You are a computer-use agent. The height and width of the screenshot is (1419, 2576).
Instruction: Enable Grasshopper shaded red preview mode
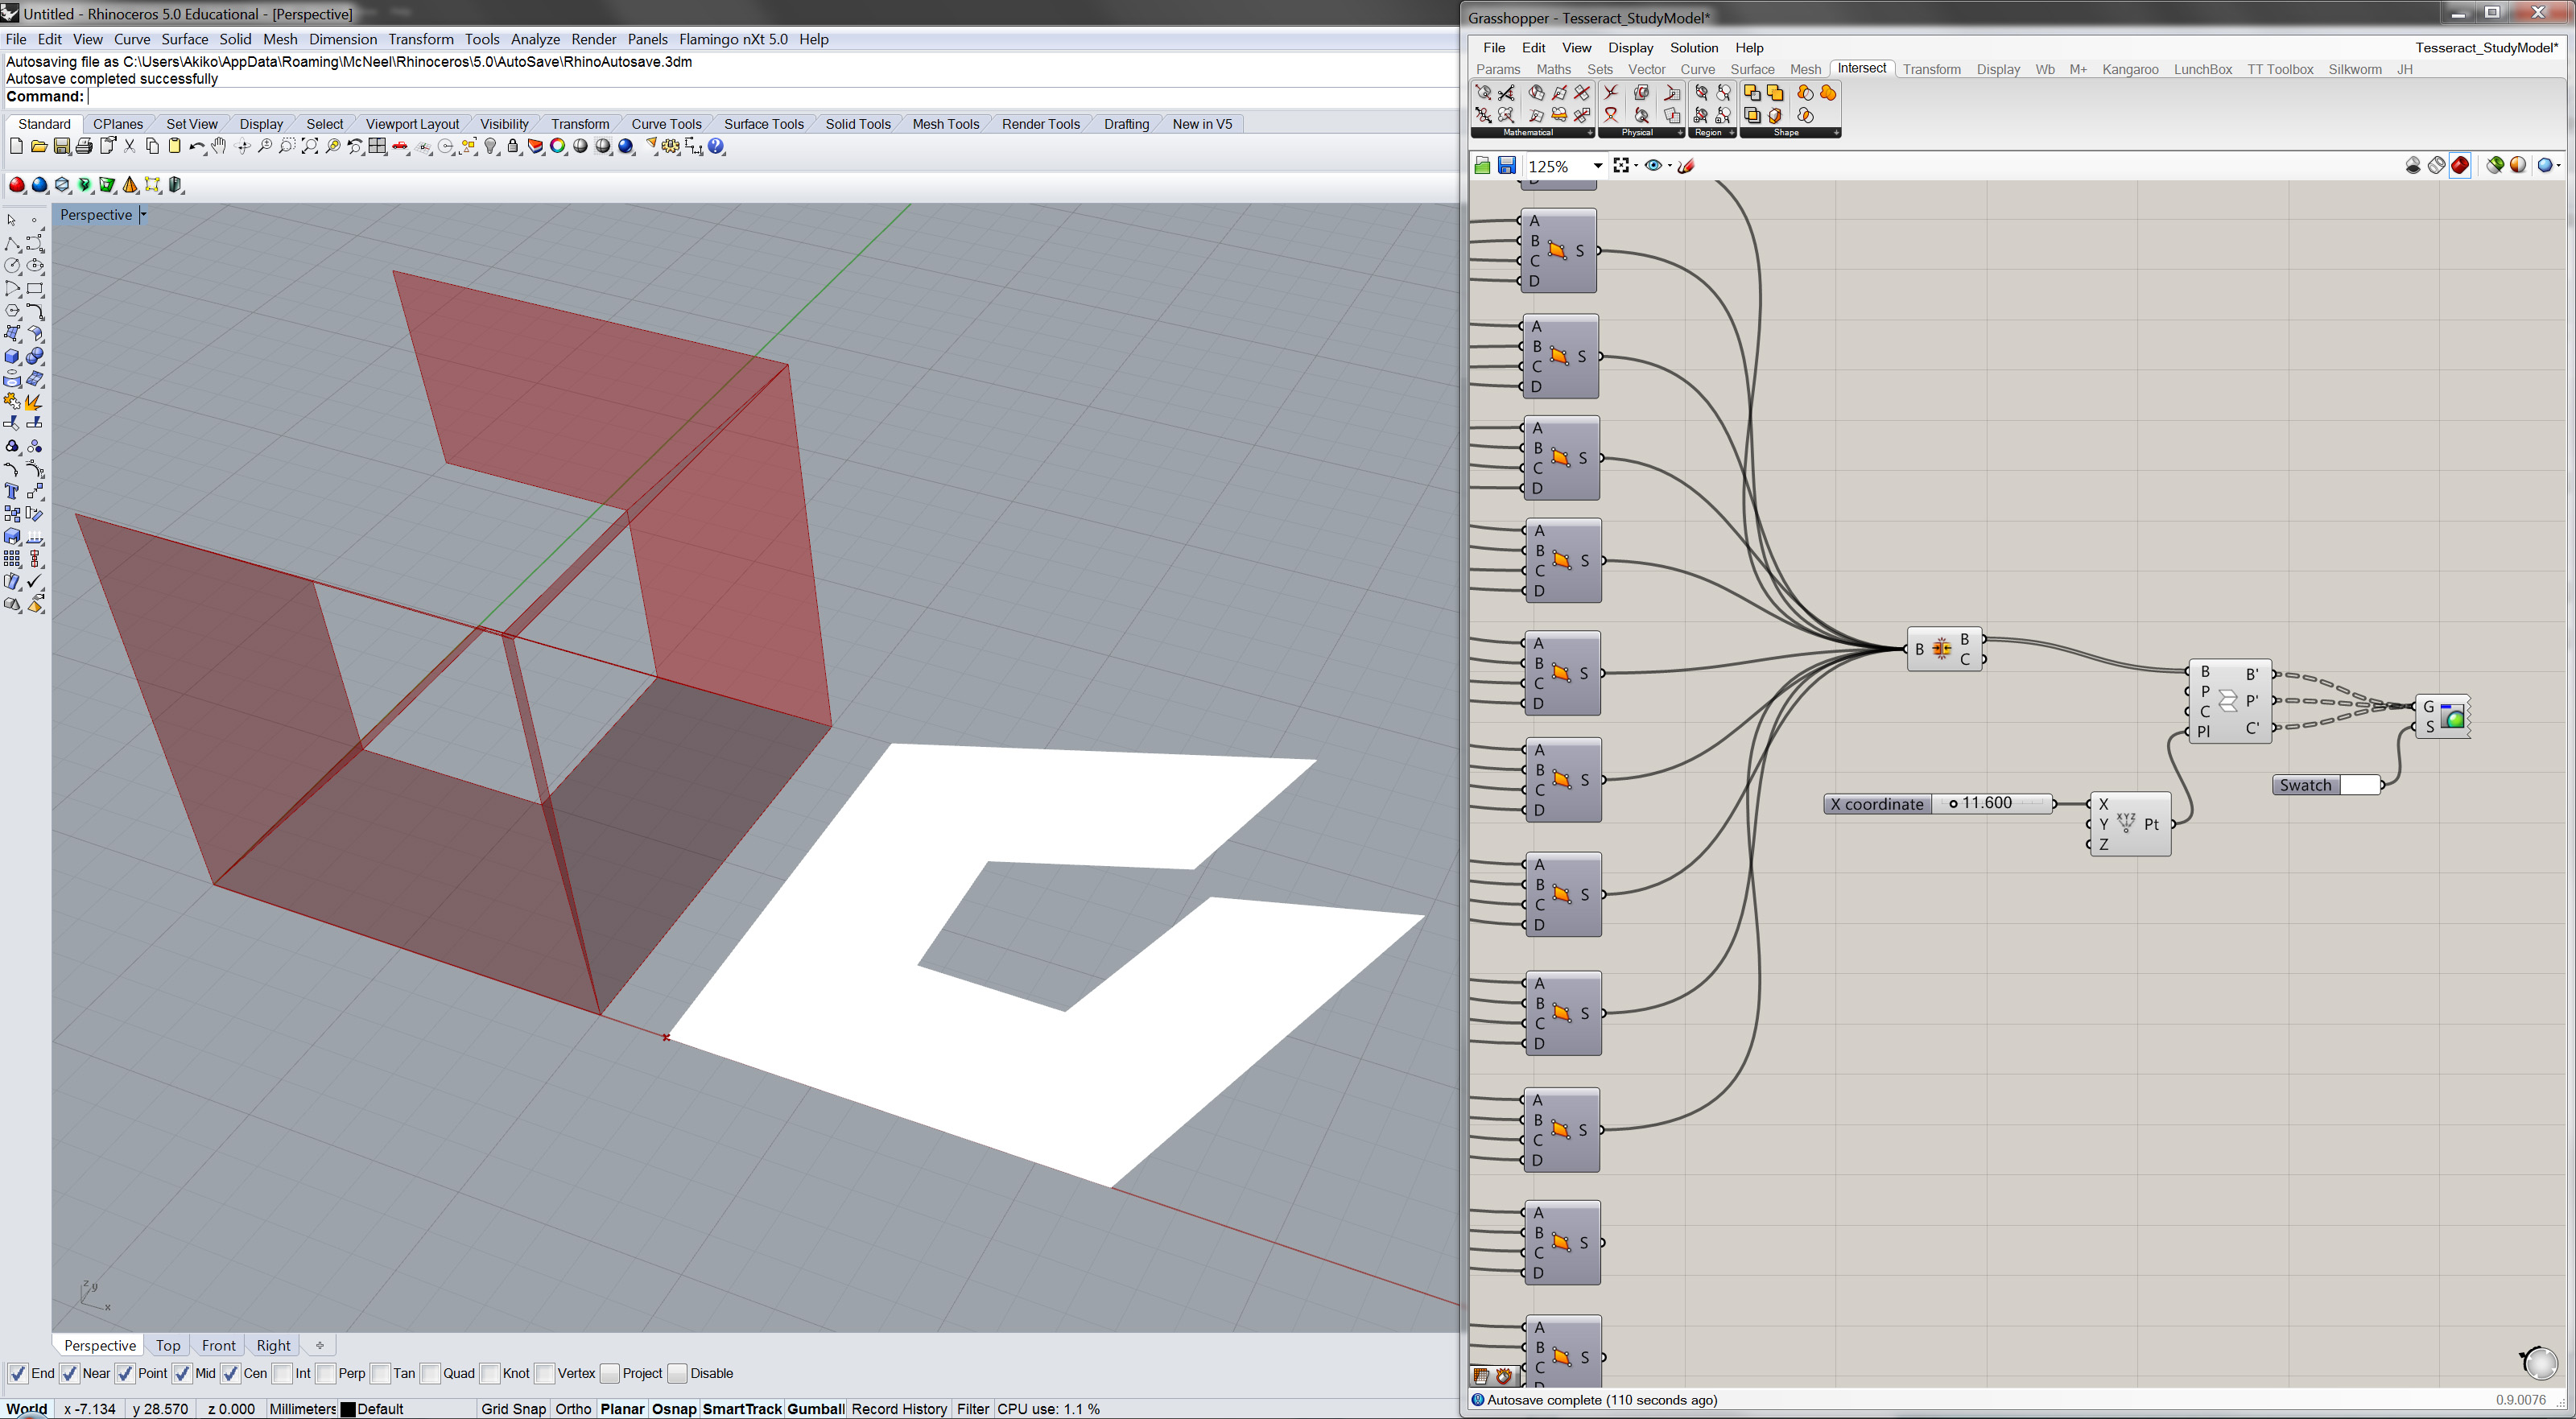pyautogui.click(x=2460, y=166)
